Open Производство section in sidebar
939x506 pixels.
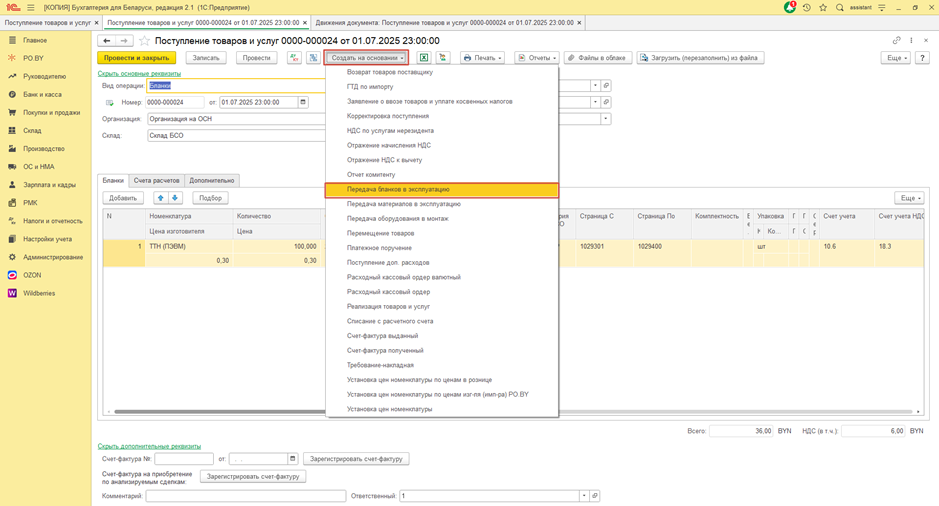[44, 149]
